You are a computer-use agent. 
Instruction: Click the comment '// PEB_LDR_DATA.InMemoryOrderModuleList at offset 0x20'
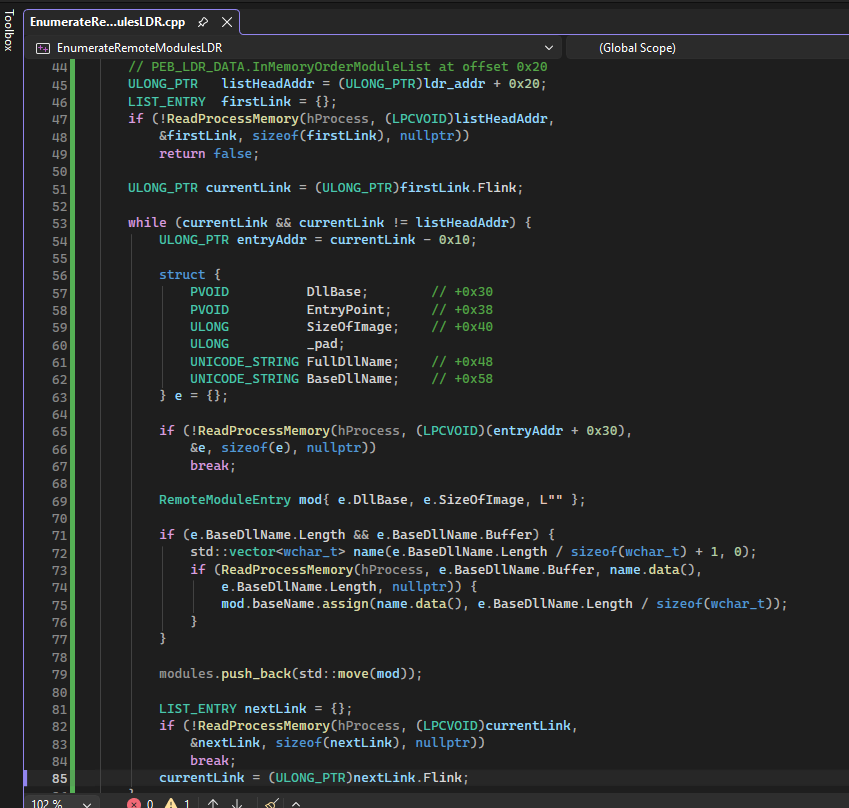337,67
